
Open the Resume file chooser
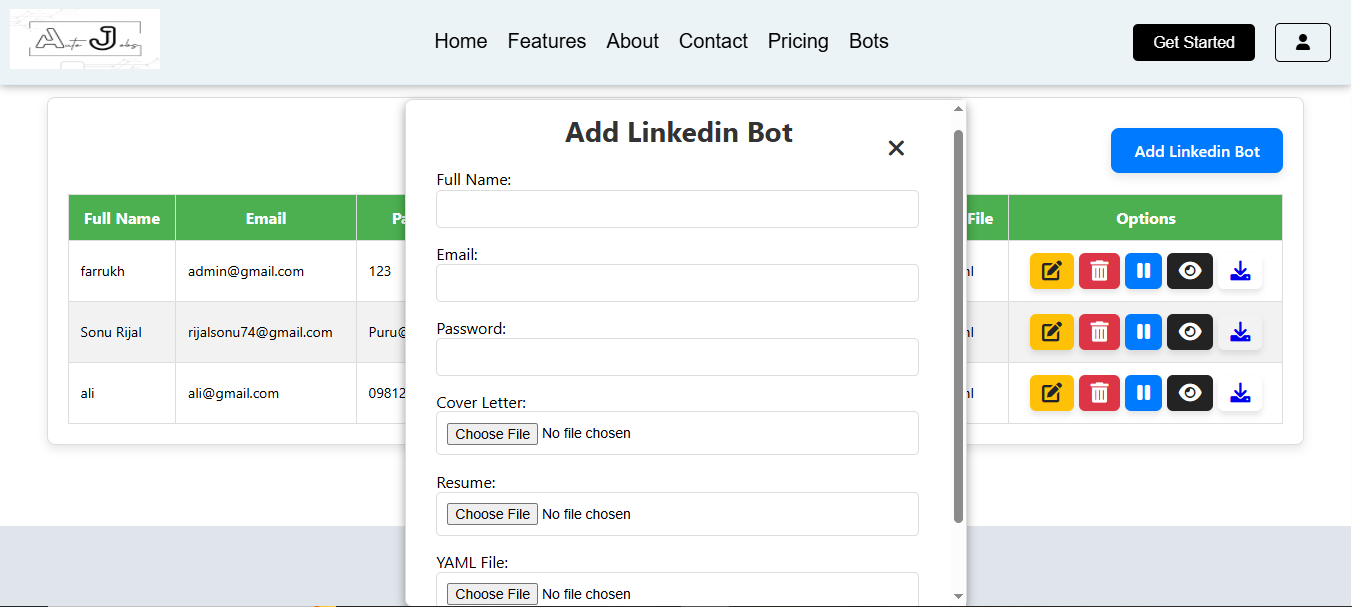492,513
